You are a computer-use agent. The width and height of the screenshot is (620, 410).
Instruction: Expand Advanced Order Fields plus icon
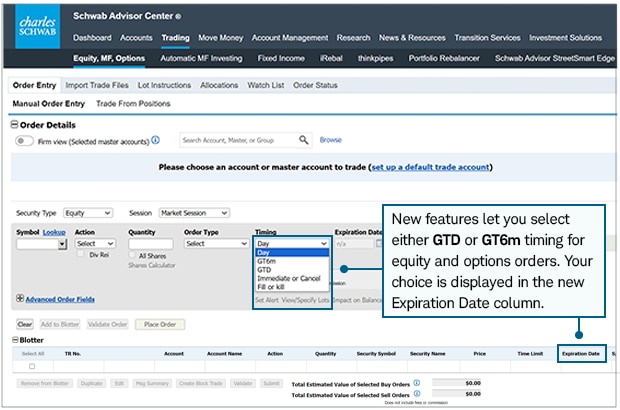coord(20,298)
